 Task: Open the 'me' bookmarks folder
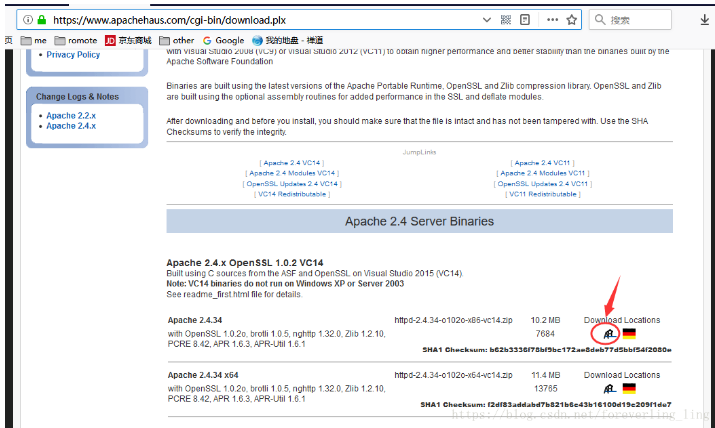pos(34,41)
